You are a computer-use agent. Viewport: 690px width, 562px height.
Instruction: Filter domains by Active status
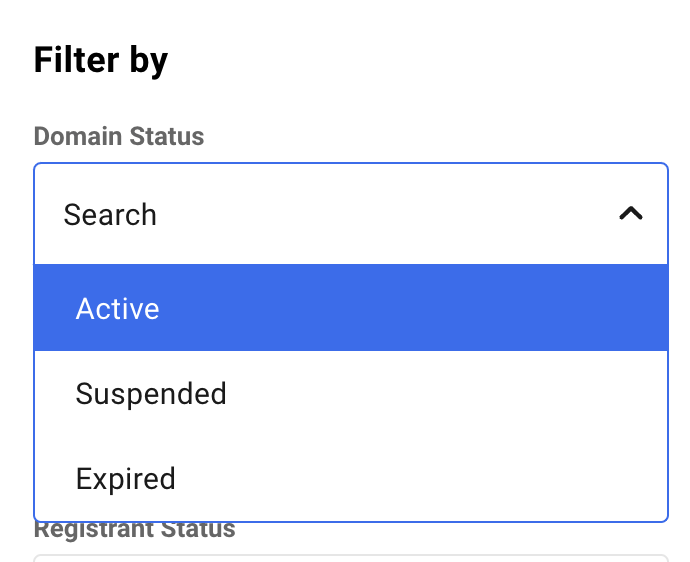click(351, 308)
